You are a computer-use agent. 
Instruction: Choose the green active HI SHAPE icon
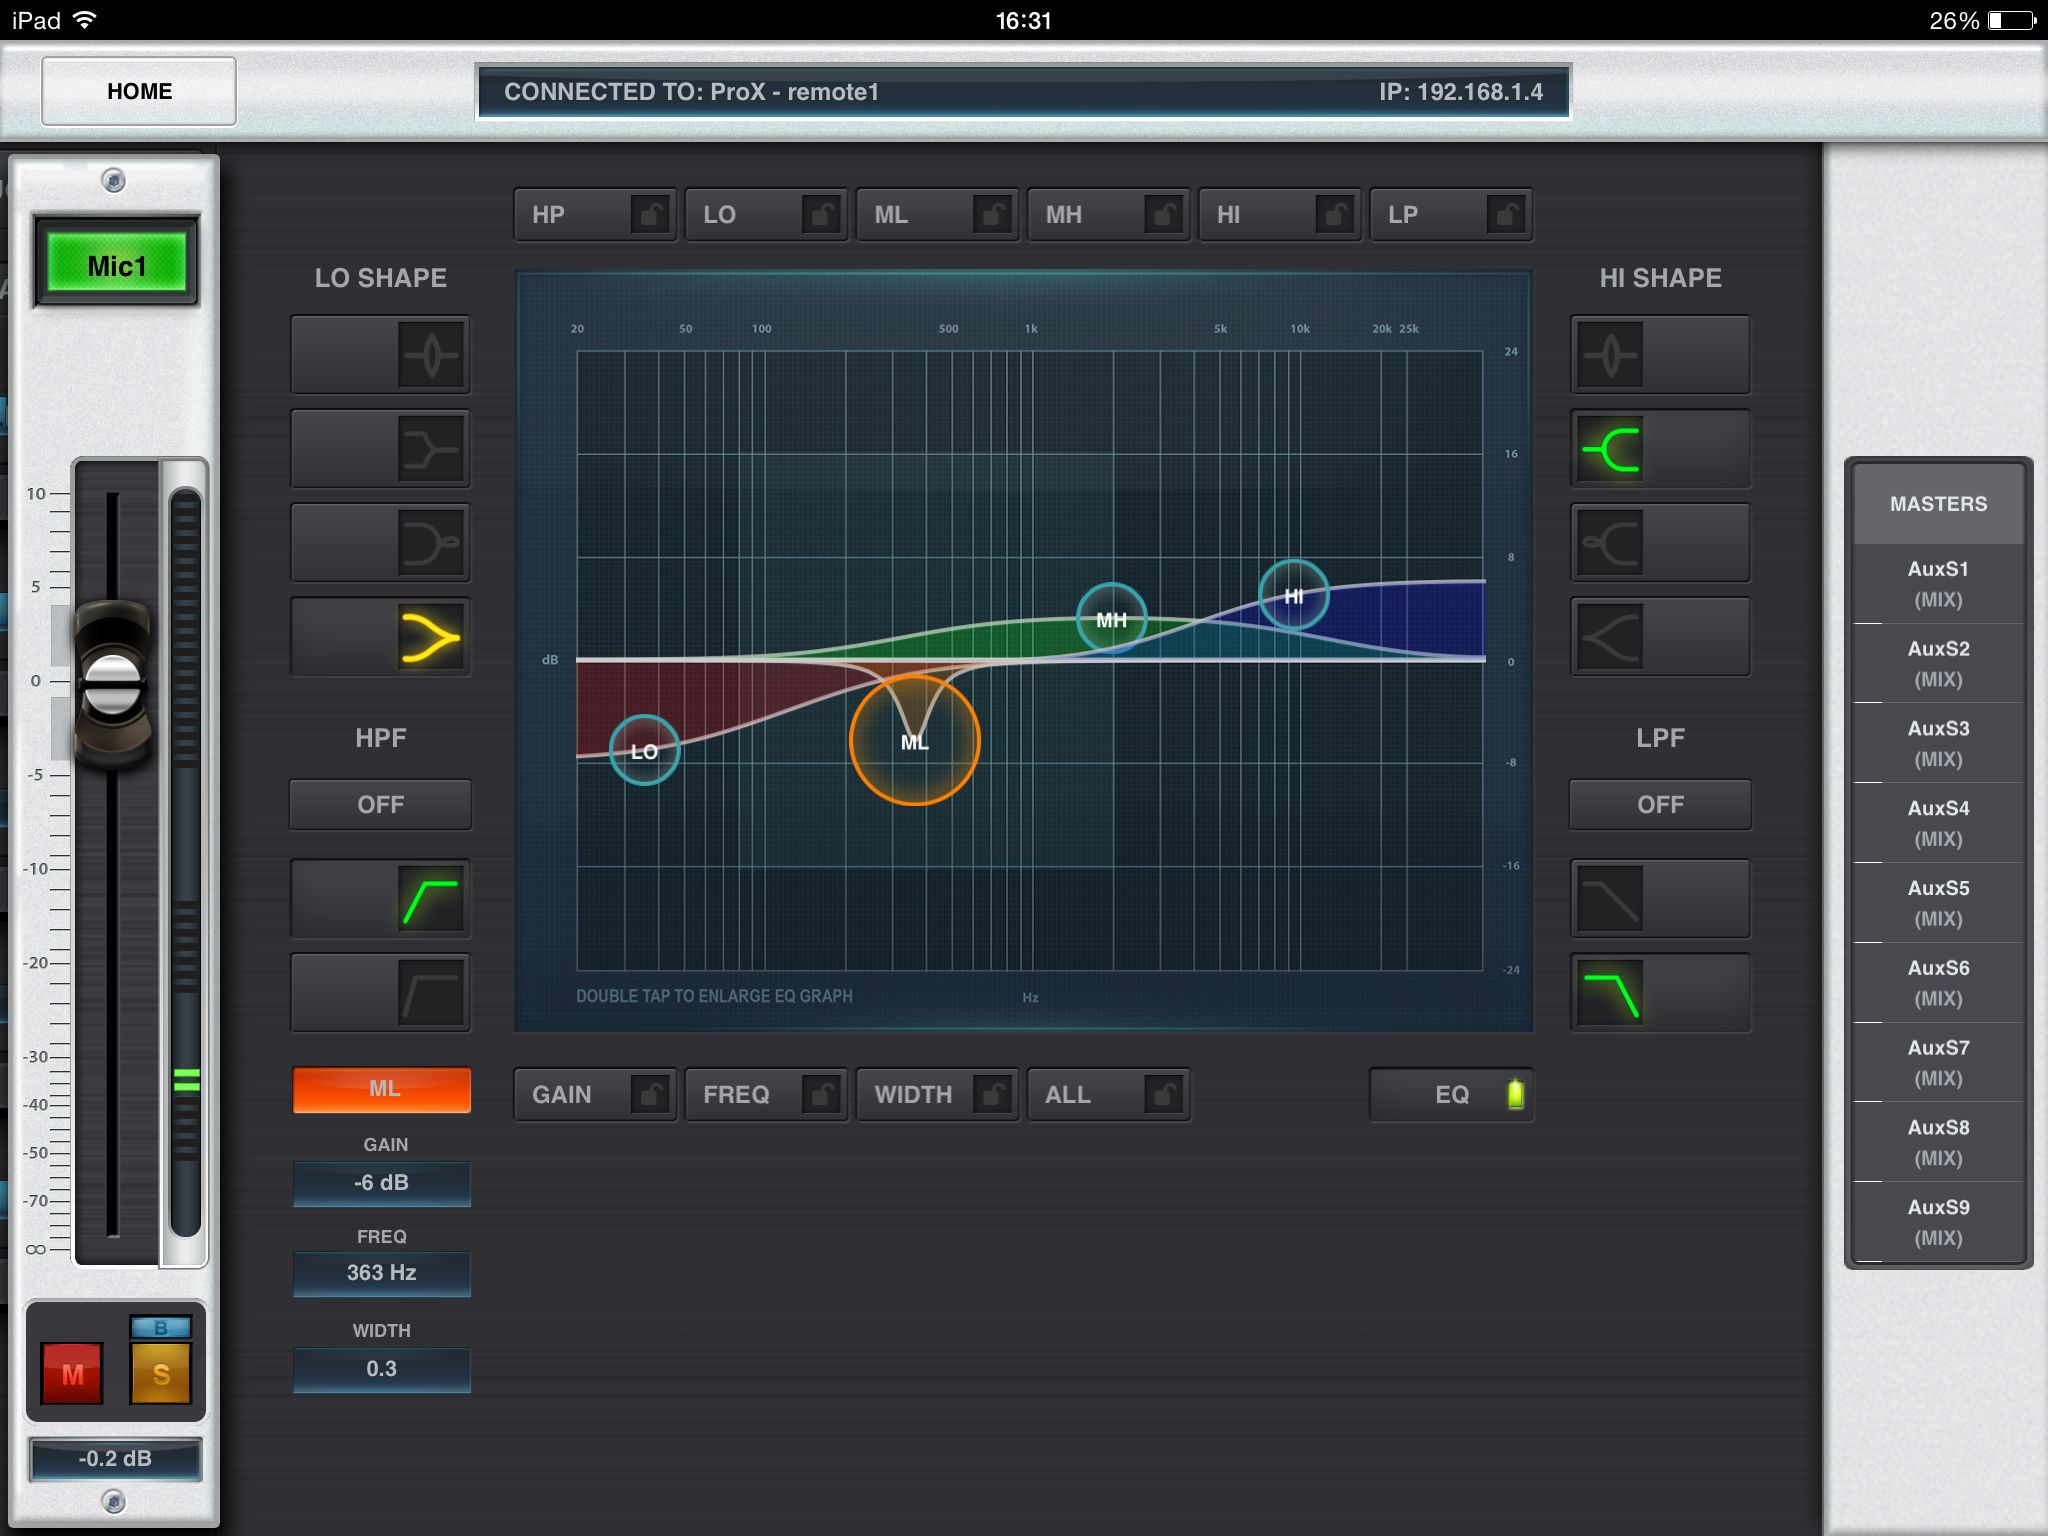[1610, 449]
